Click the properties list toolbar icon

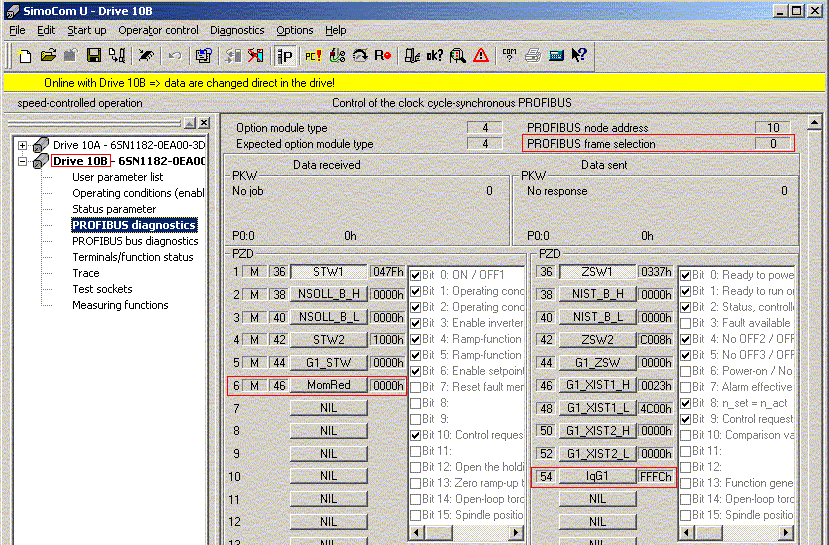click(204, 56)
